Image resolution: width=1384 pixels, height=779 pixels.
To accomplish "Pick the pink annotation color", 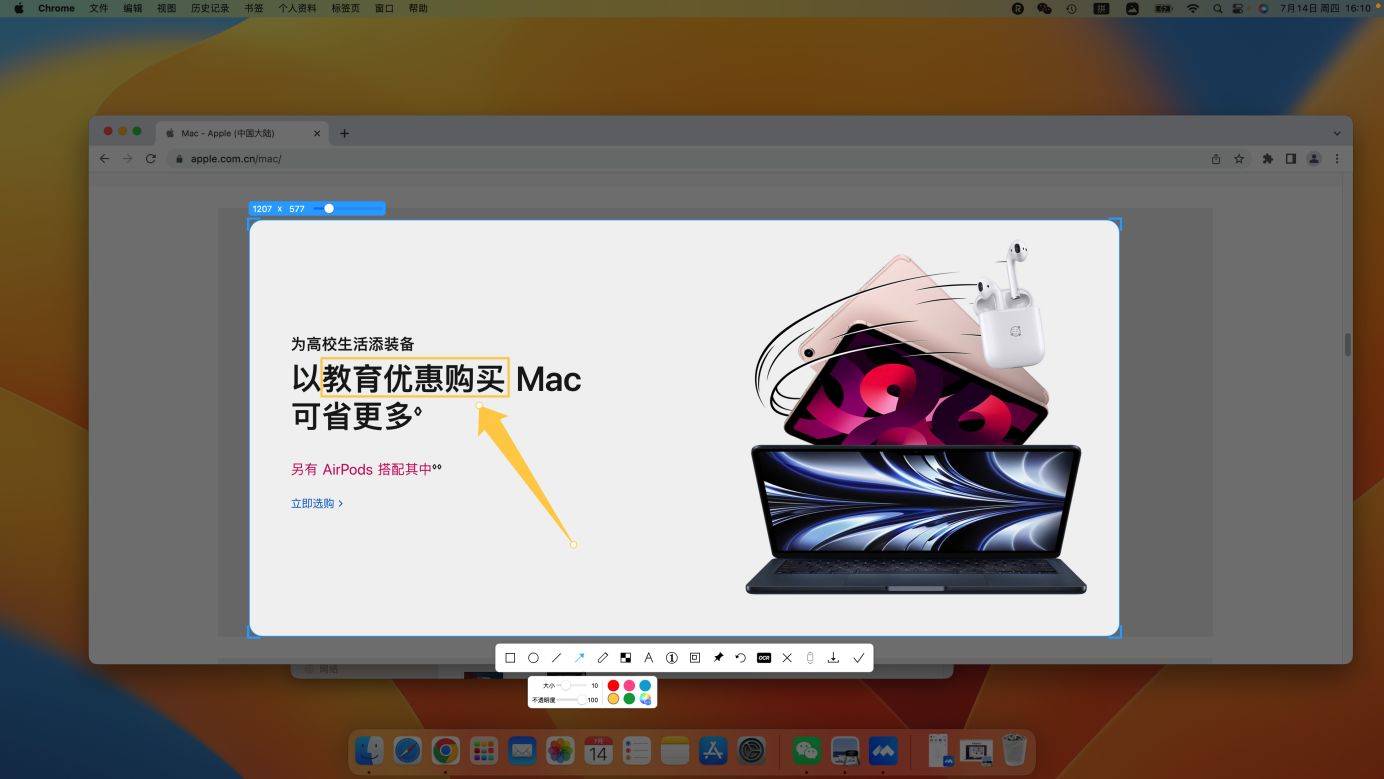I will pos(629,686).
